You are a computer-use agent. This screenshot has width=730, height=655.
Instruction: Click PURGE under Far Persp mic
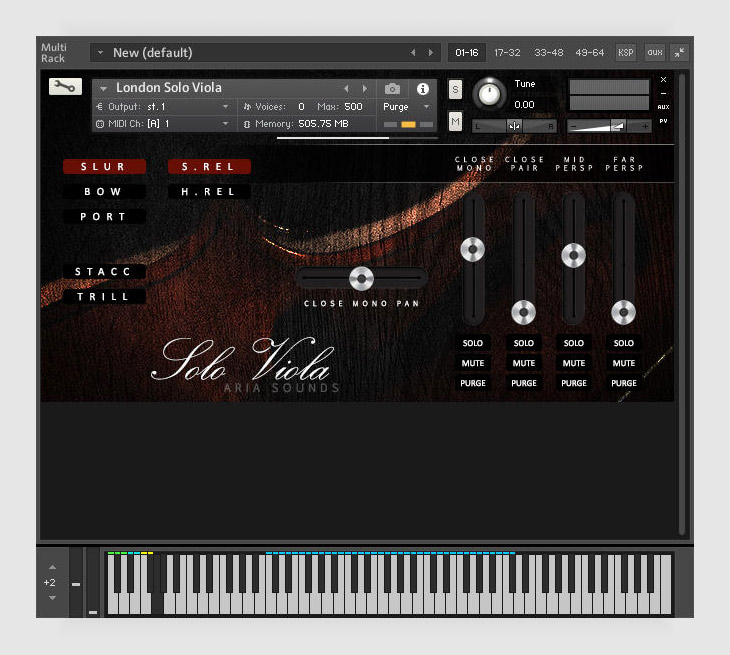(624, 383)
